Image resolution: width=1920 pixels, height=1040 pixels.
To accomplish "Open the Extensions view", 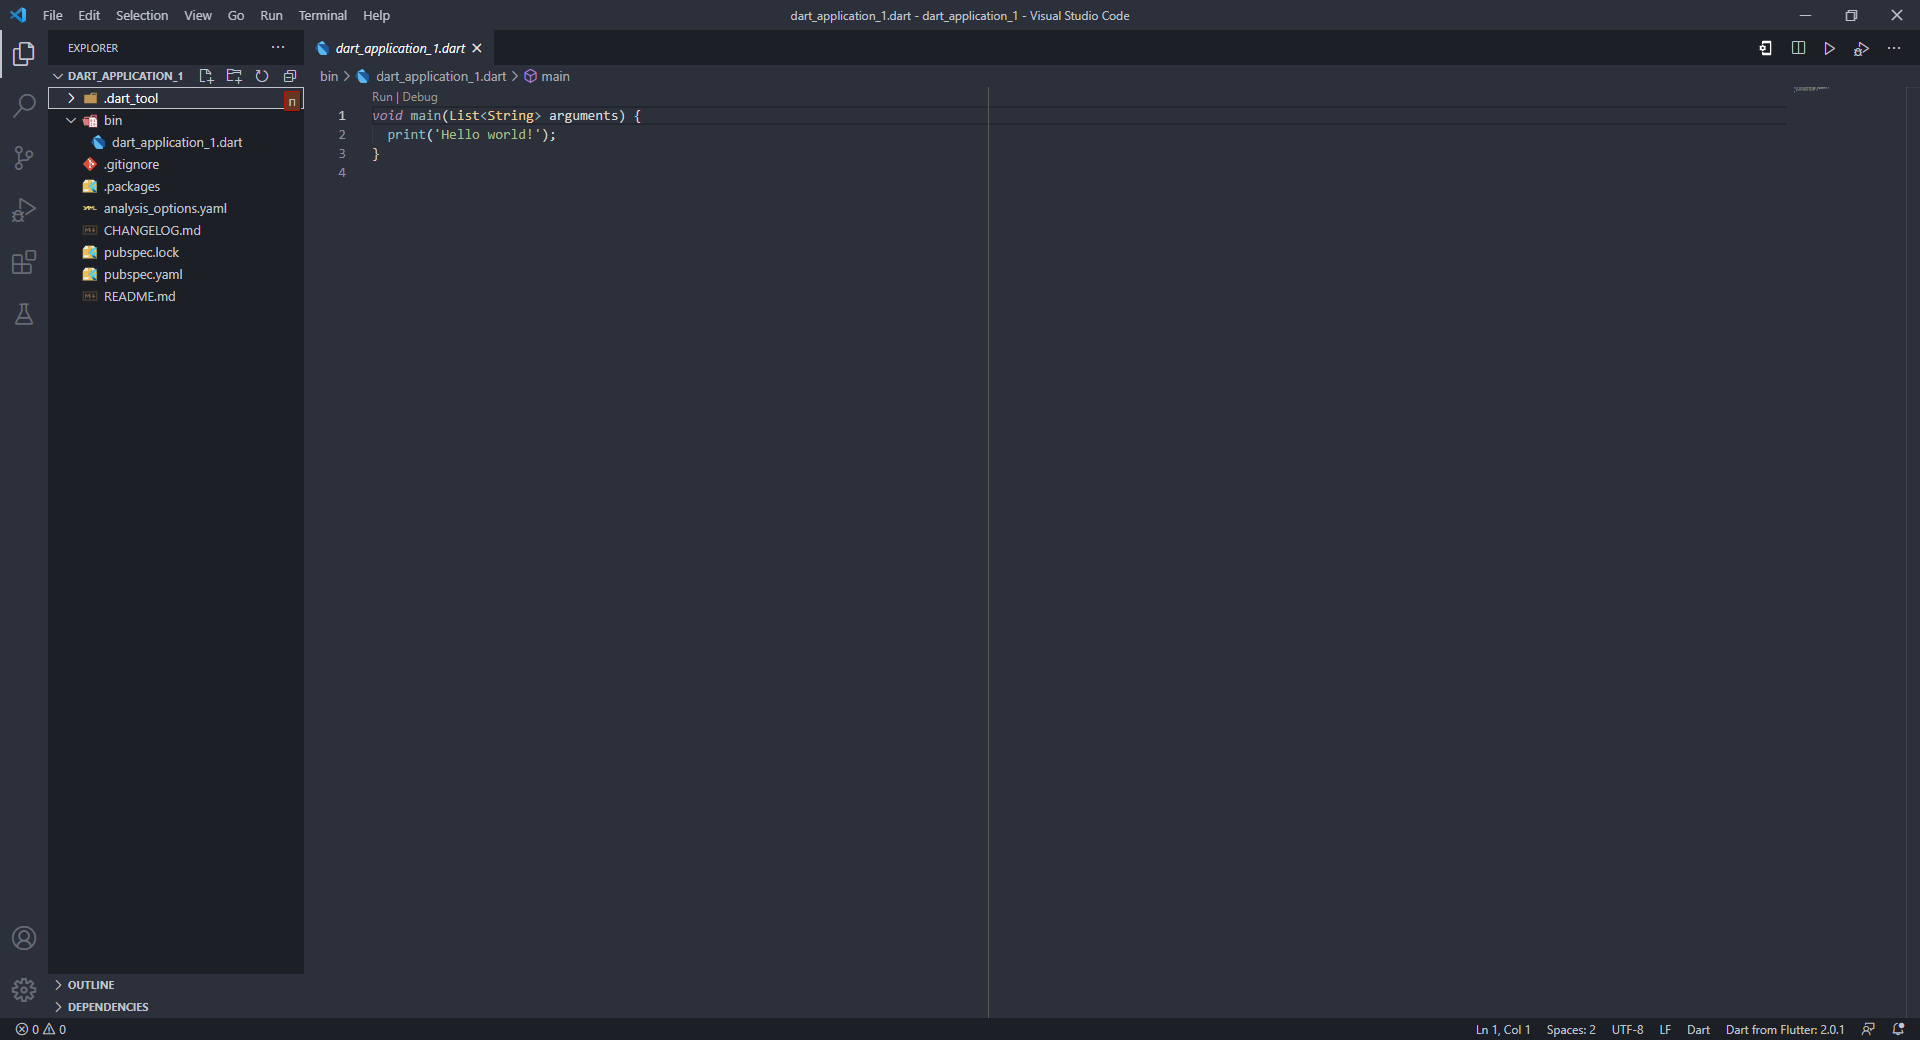I will click(x=24, y=262).
